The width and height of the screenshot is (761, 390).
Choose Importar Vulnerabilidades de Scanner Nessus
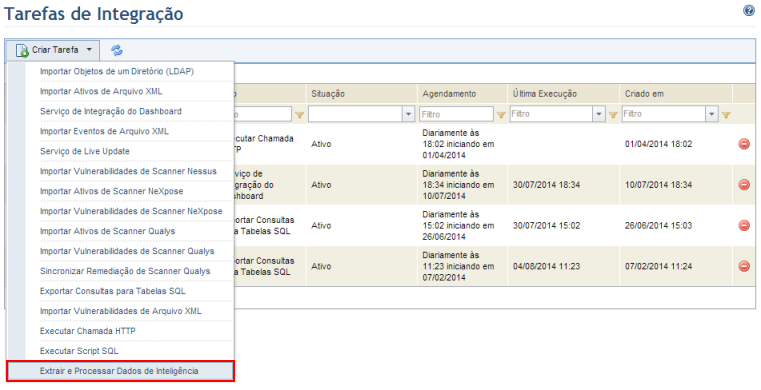point(128,171)
